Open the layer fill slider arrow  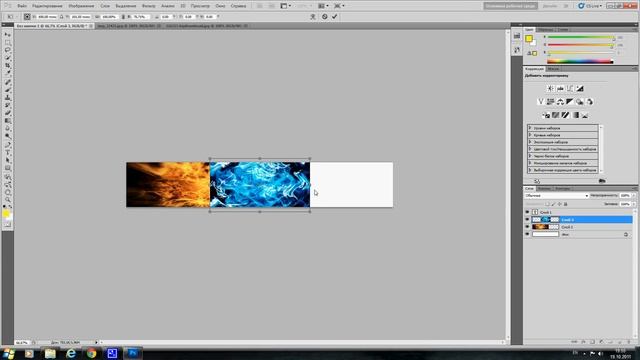click(x=633, y=204)
